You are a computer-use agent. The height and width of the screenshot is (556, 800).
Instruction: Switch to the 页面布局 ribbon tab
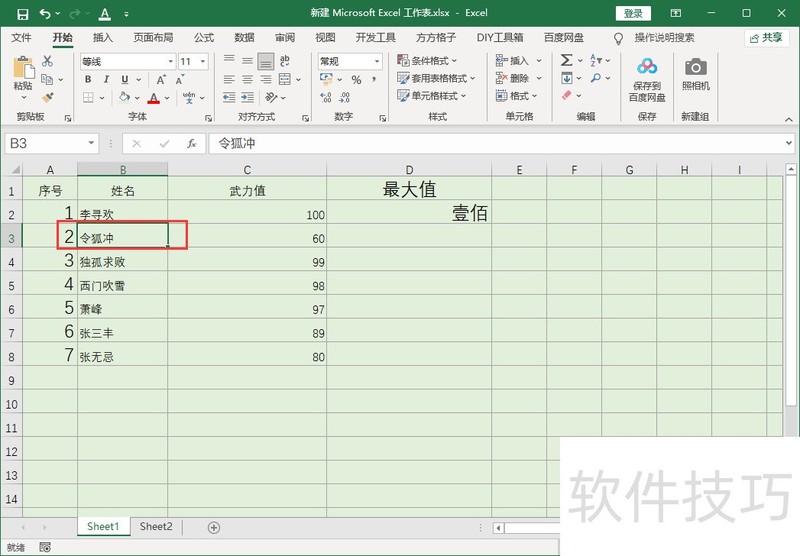(x=153, y=38)
